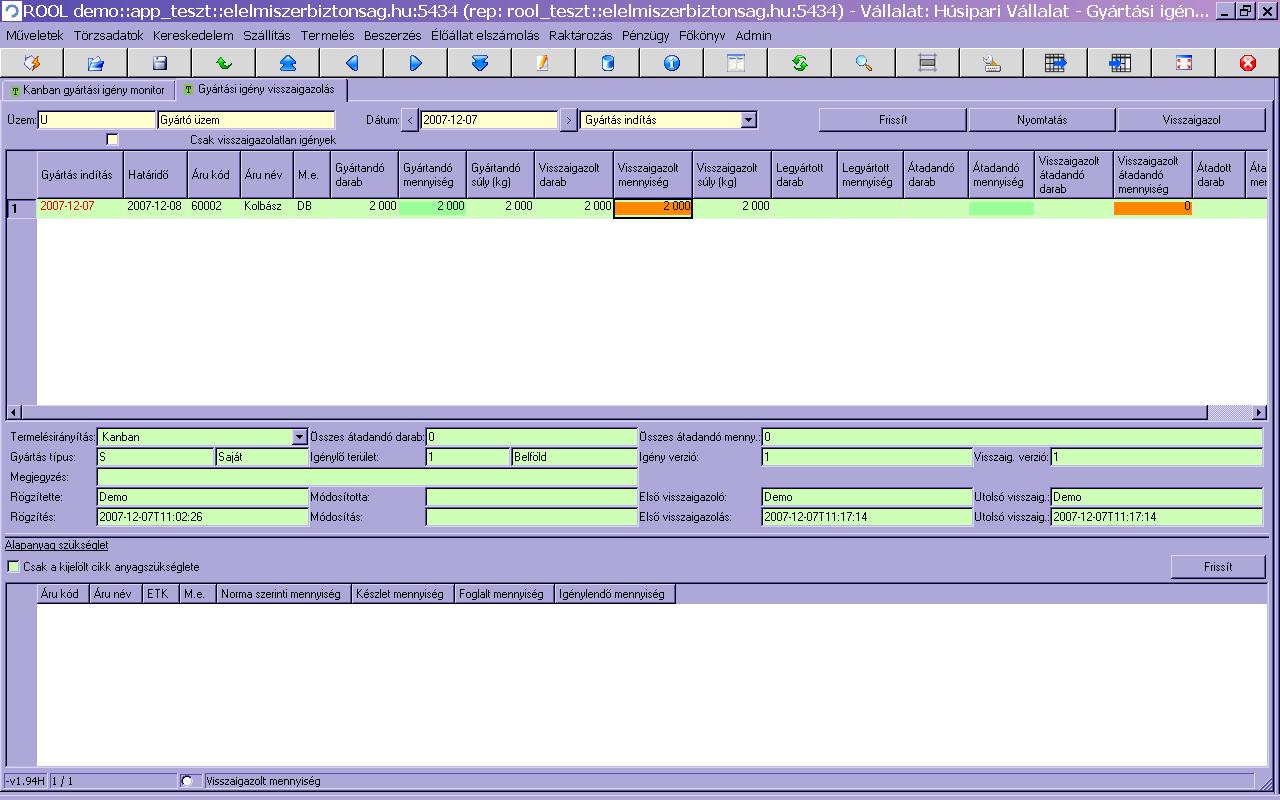Expand the Termelésirányítás Kanban dropdown
Image resolution: width=1280 pixels, height=800 pixels.
299,437
